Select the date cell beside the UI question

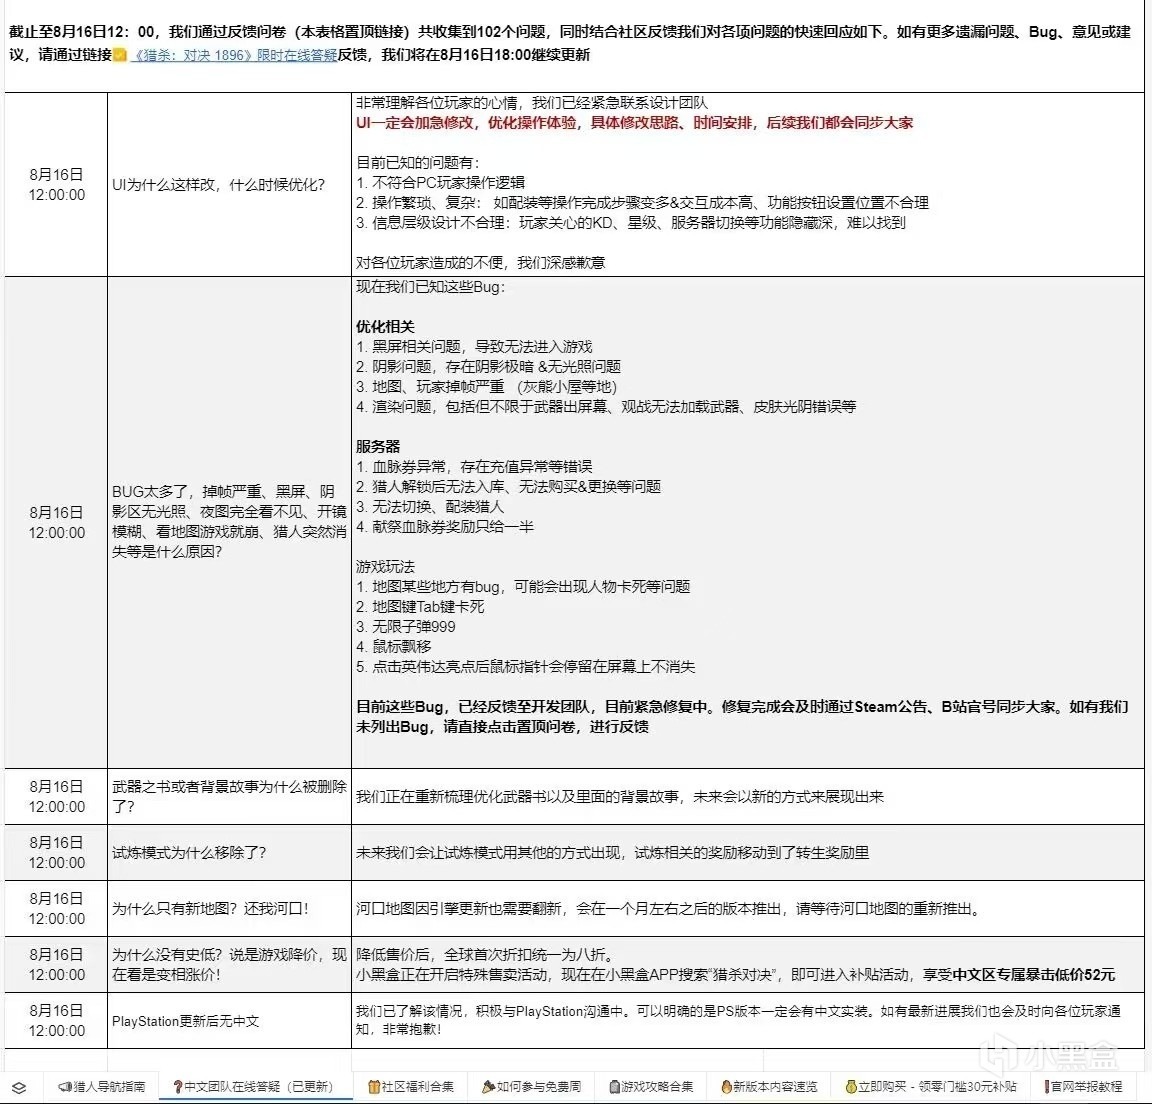pyautogui.click(x=57, y=184)
